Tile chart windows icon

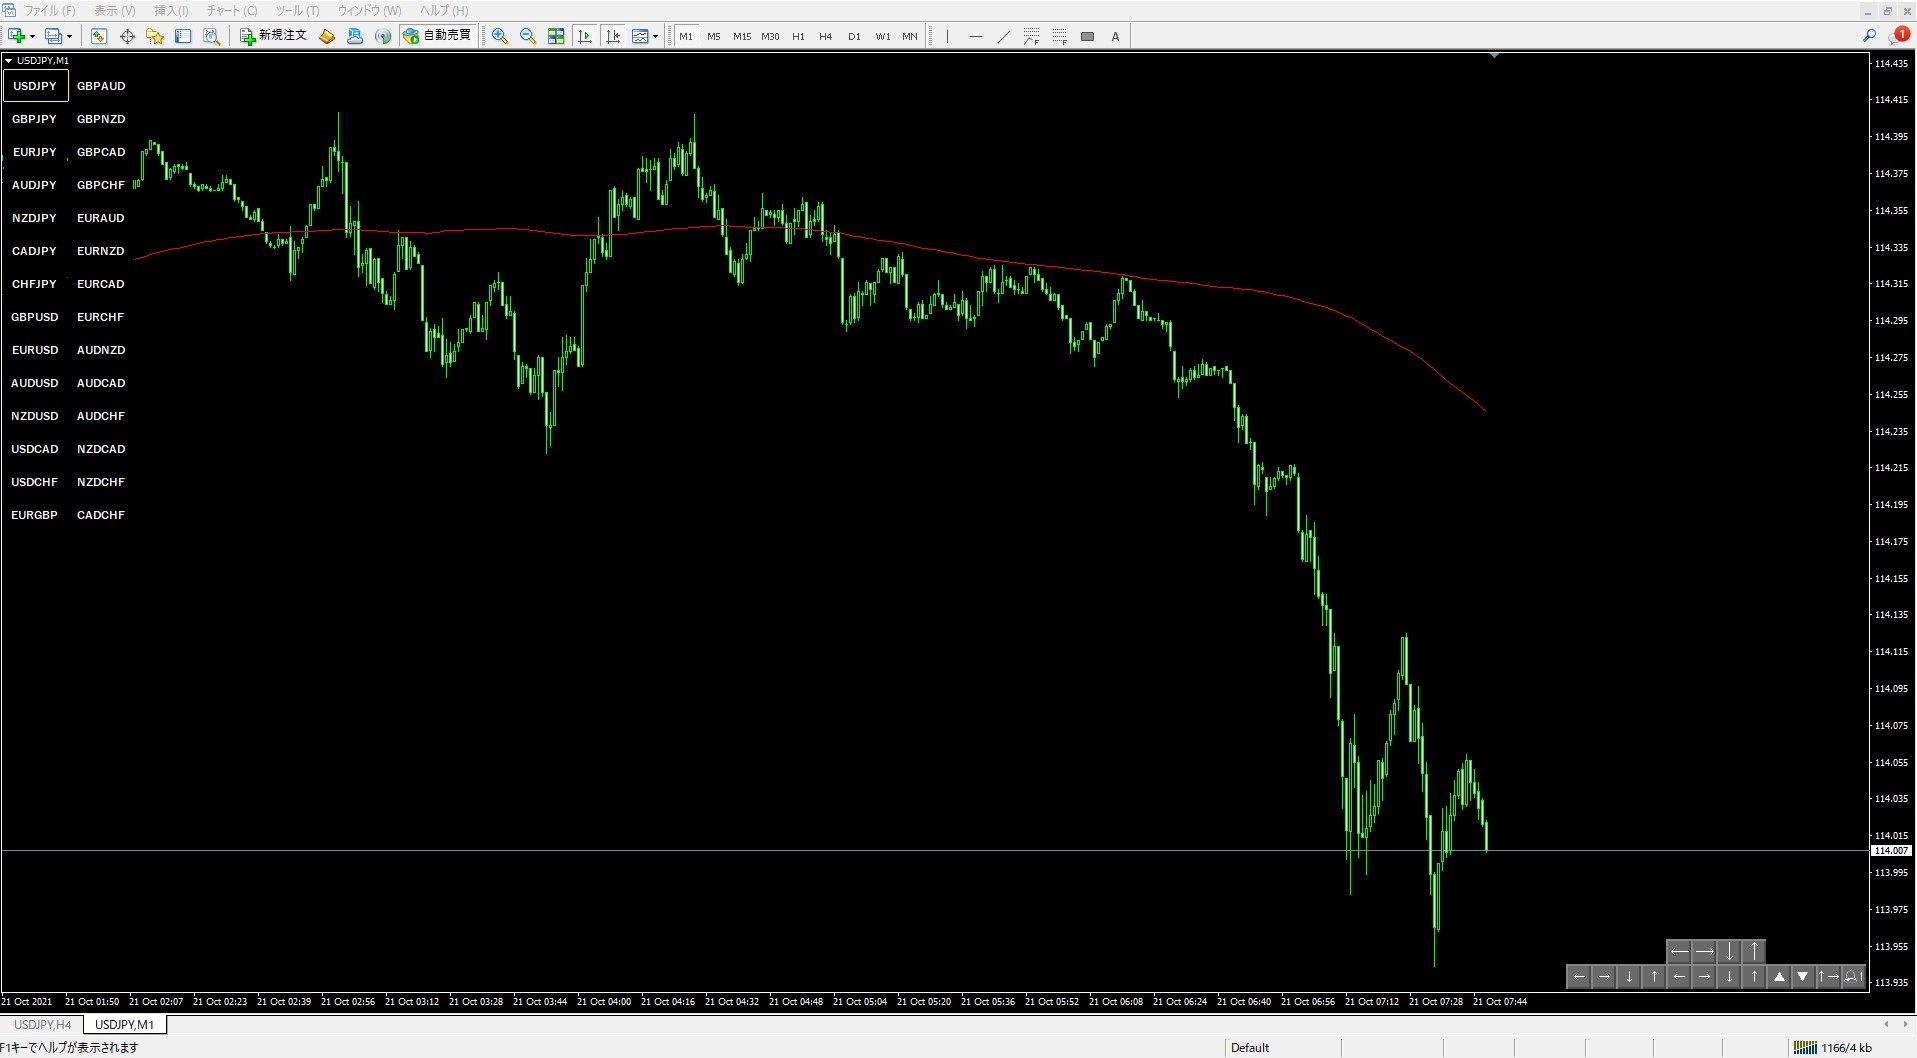[x=556, y=36]
